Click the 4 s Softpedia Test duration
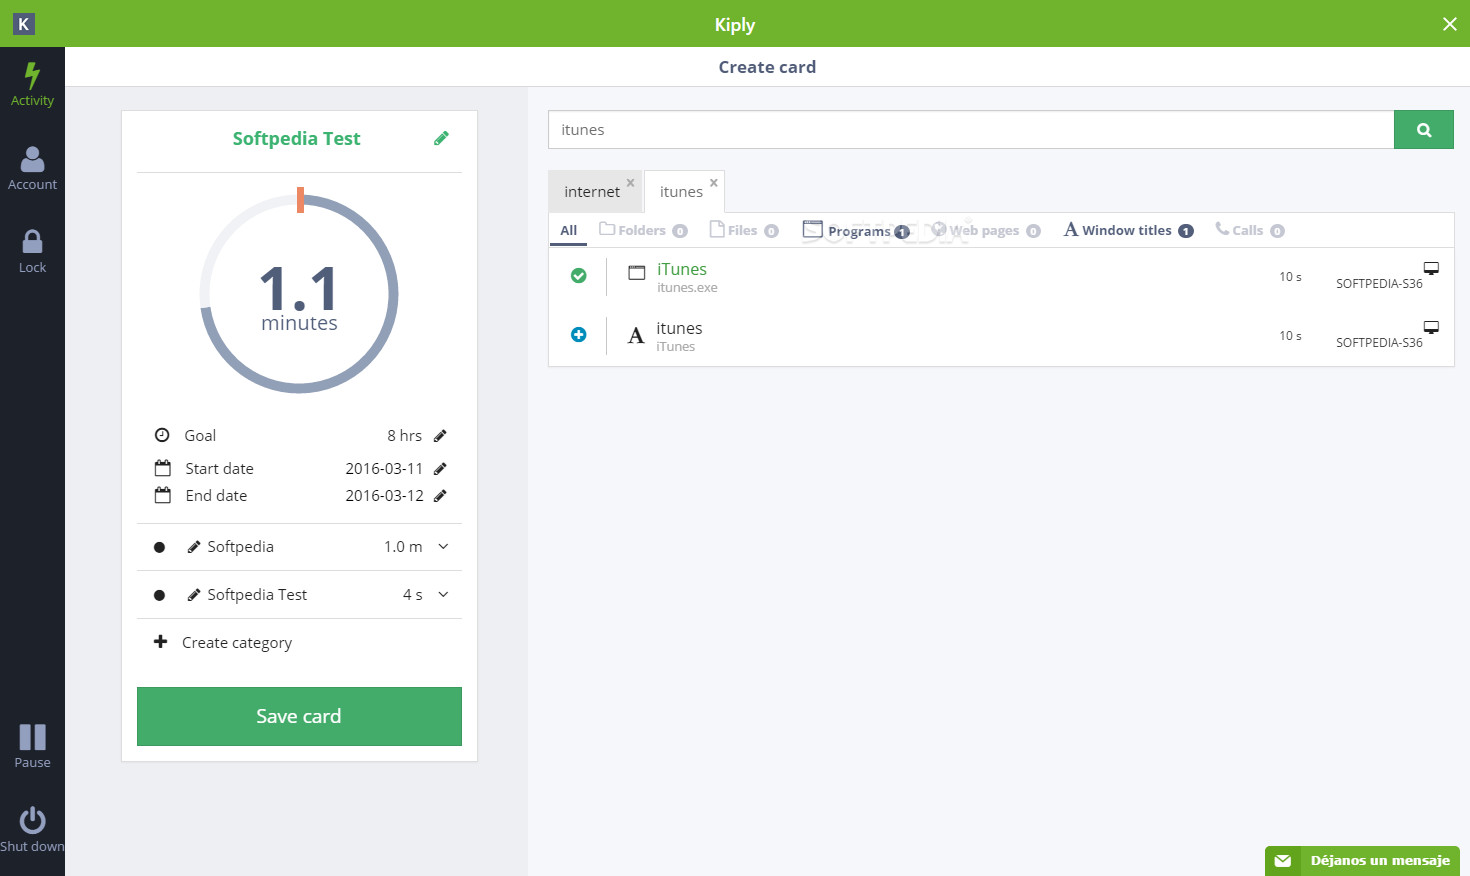 click(x=412, y=595)
